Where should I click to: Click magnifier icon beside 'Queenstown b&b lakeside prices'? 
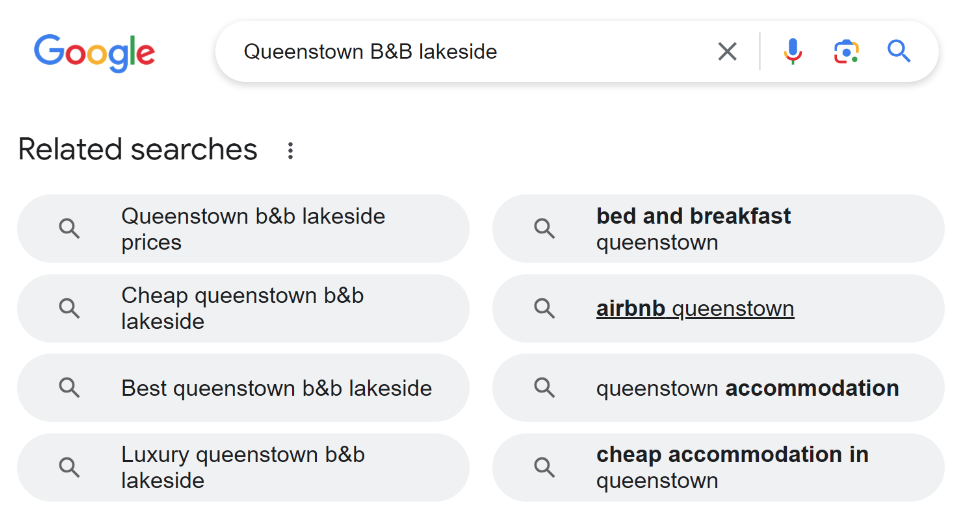point(69,229)
